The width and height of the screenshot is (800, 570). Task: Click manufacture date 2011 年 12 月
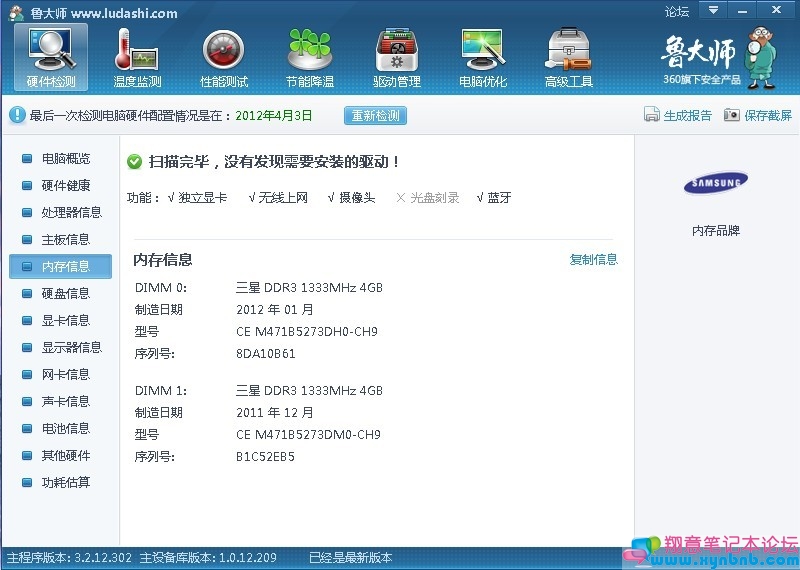tap(274, 413)
